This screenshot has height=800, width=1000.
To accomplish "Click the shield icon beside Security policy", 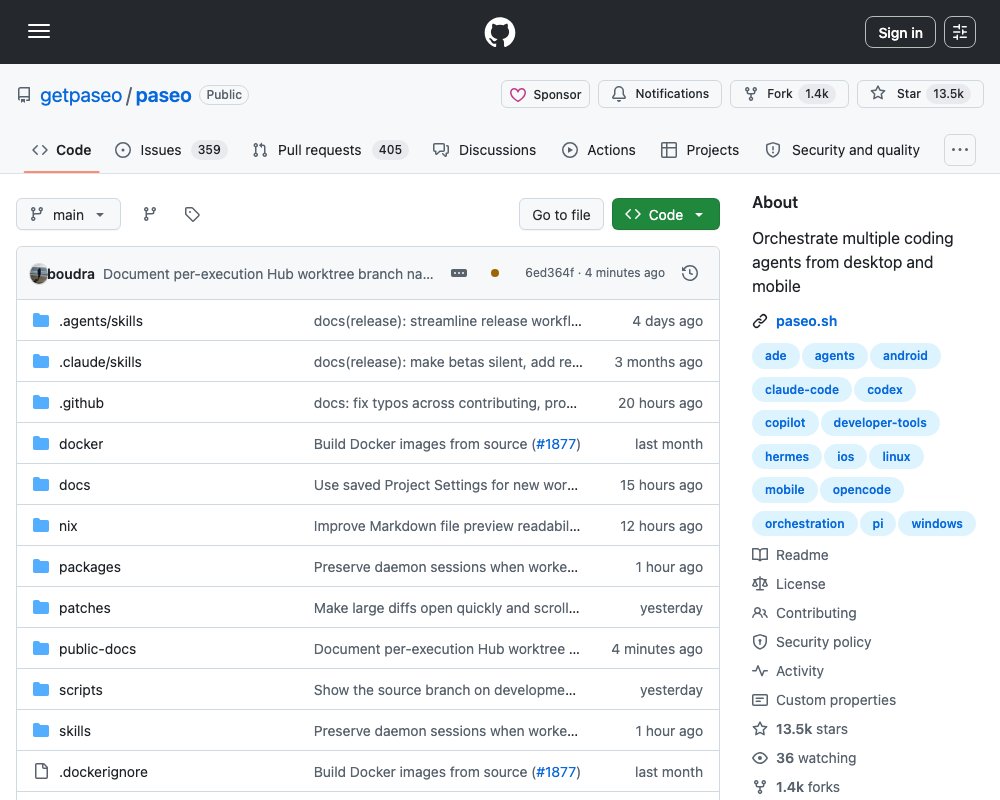I will pyautogui.click(x=760, y=642).
